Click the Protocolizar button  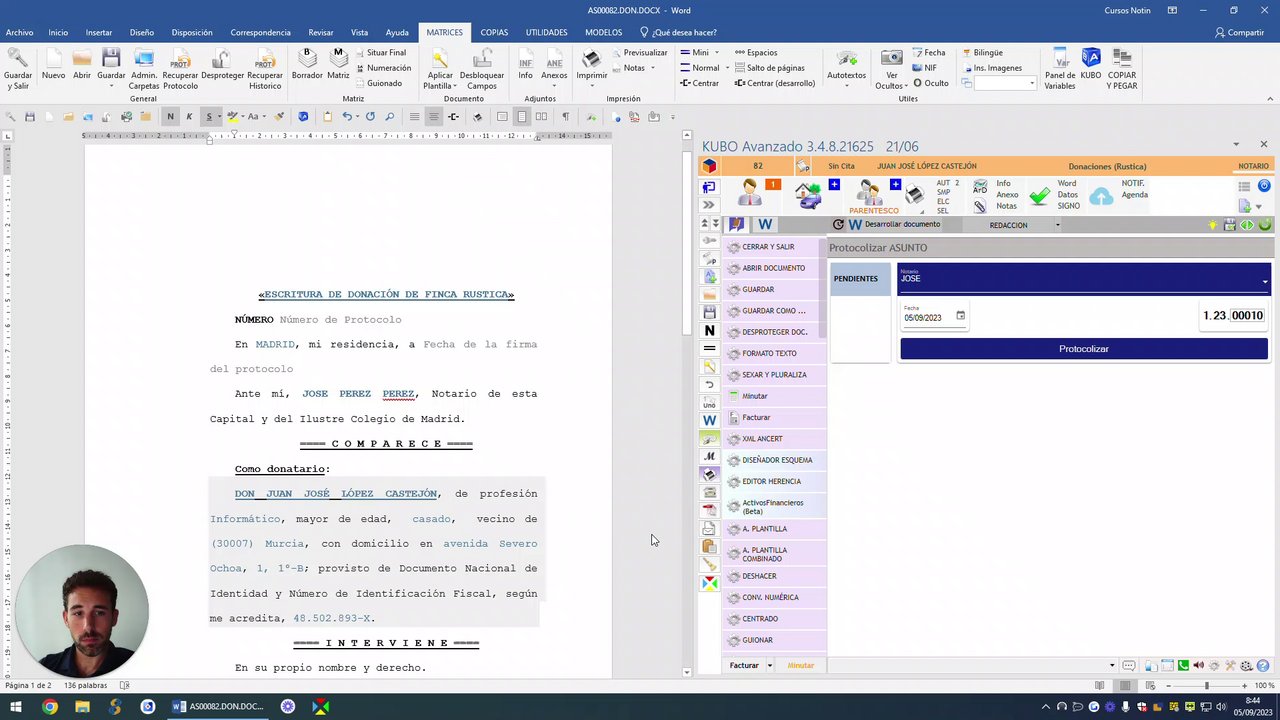(1084, 349)
